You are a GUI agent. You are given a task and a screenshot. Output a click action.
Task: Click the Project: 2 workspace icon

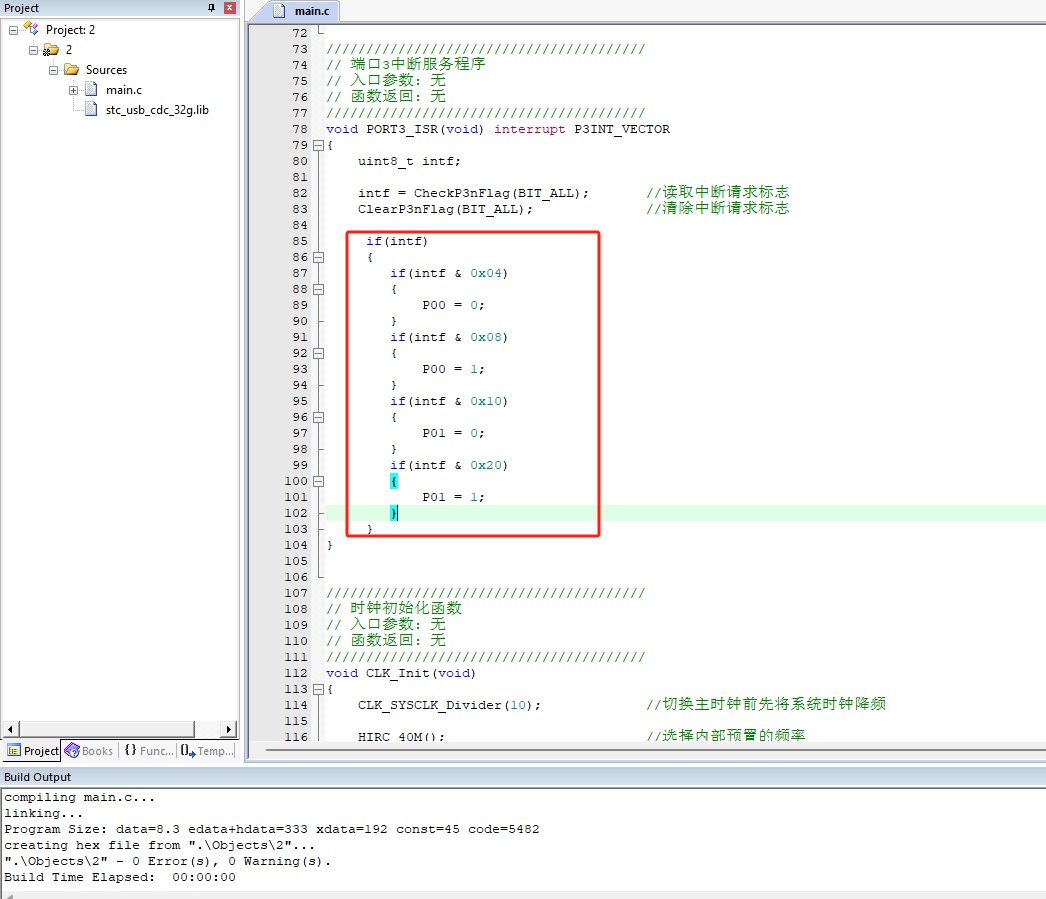coord(31,29)
